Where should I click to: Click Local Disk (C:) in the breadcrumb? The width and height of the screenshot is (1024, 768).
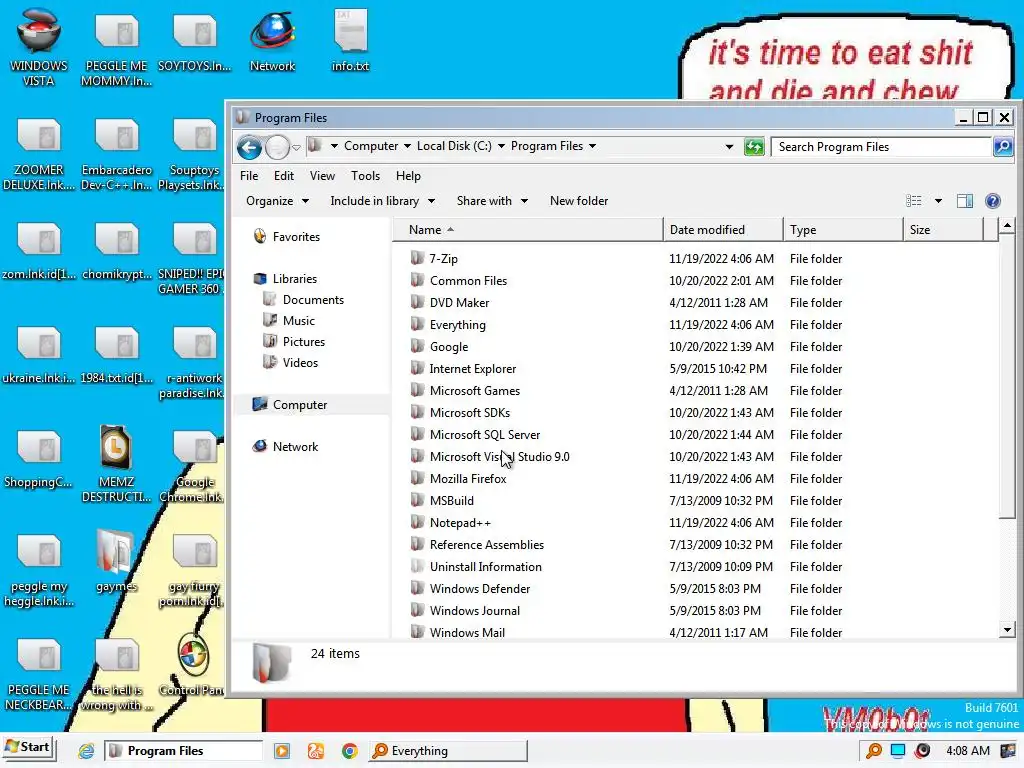pos(454,146)
